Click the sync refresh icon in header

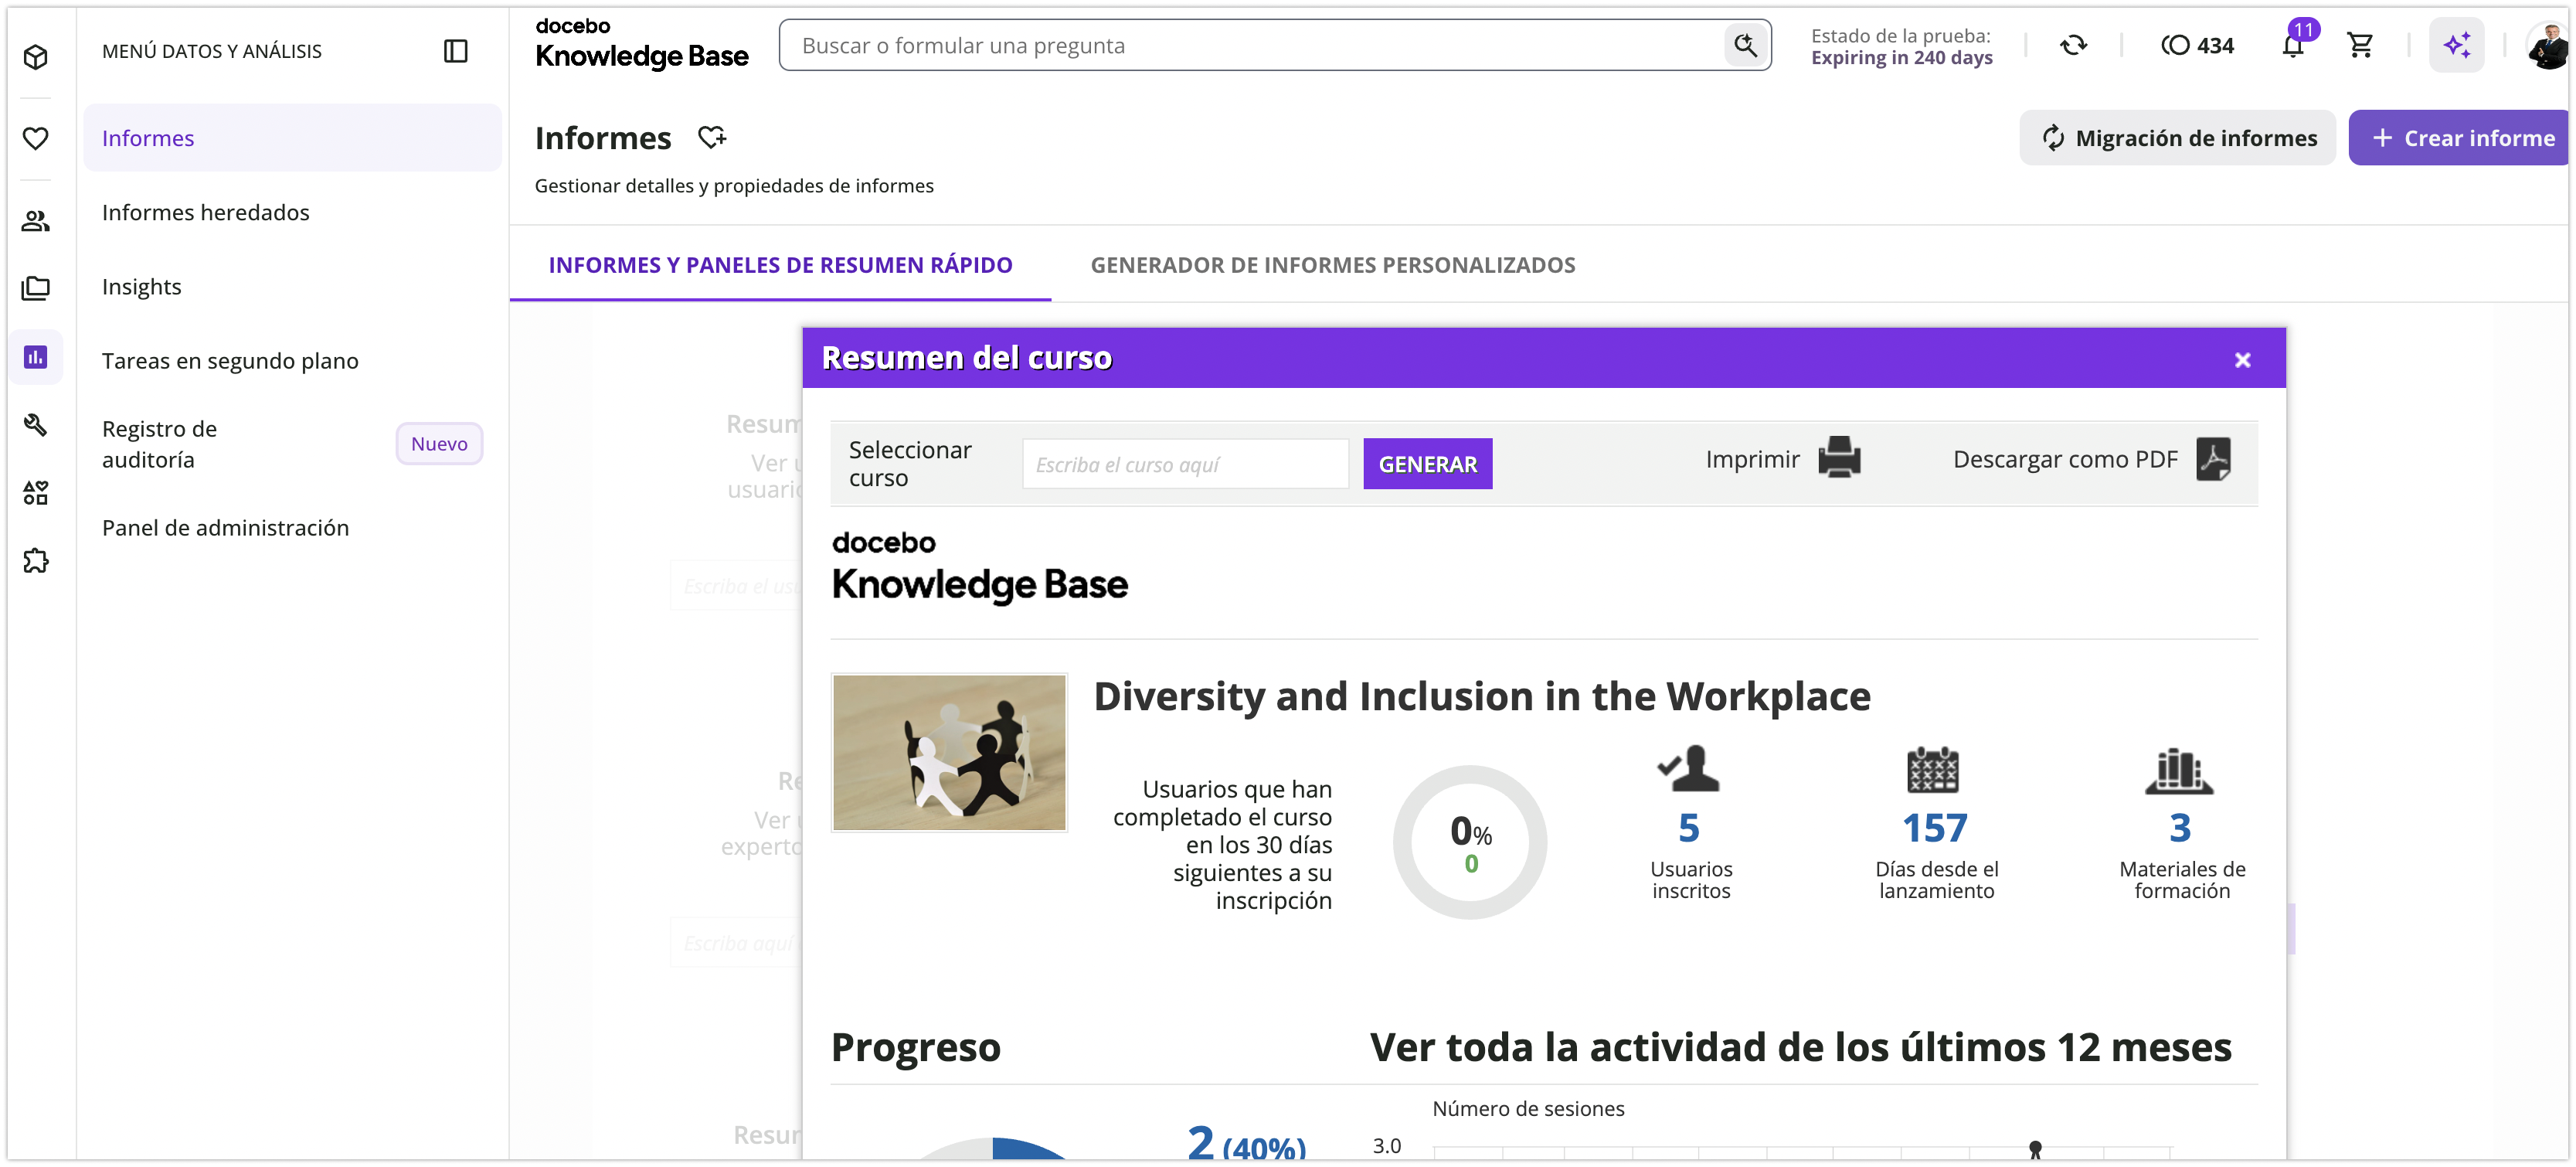tap(2074, 45)
